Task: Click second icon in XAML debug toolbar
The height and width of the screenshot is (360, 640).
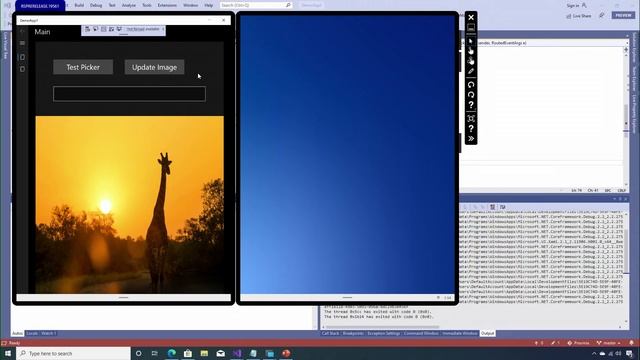Action: coord(96,29)
